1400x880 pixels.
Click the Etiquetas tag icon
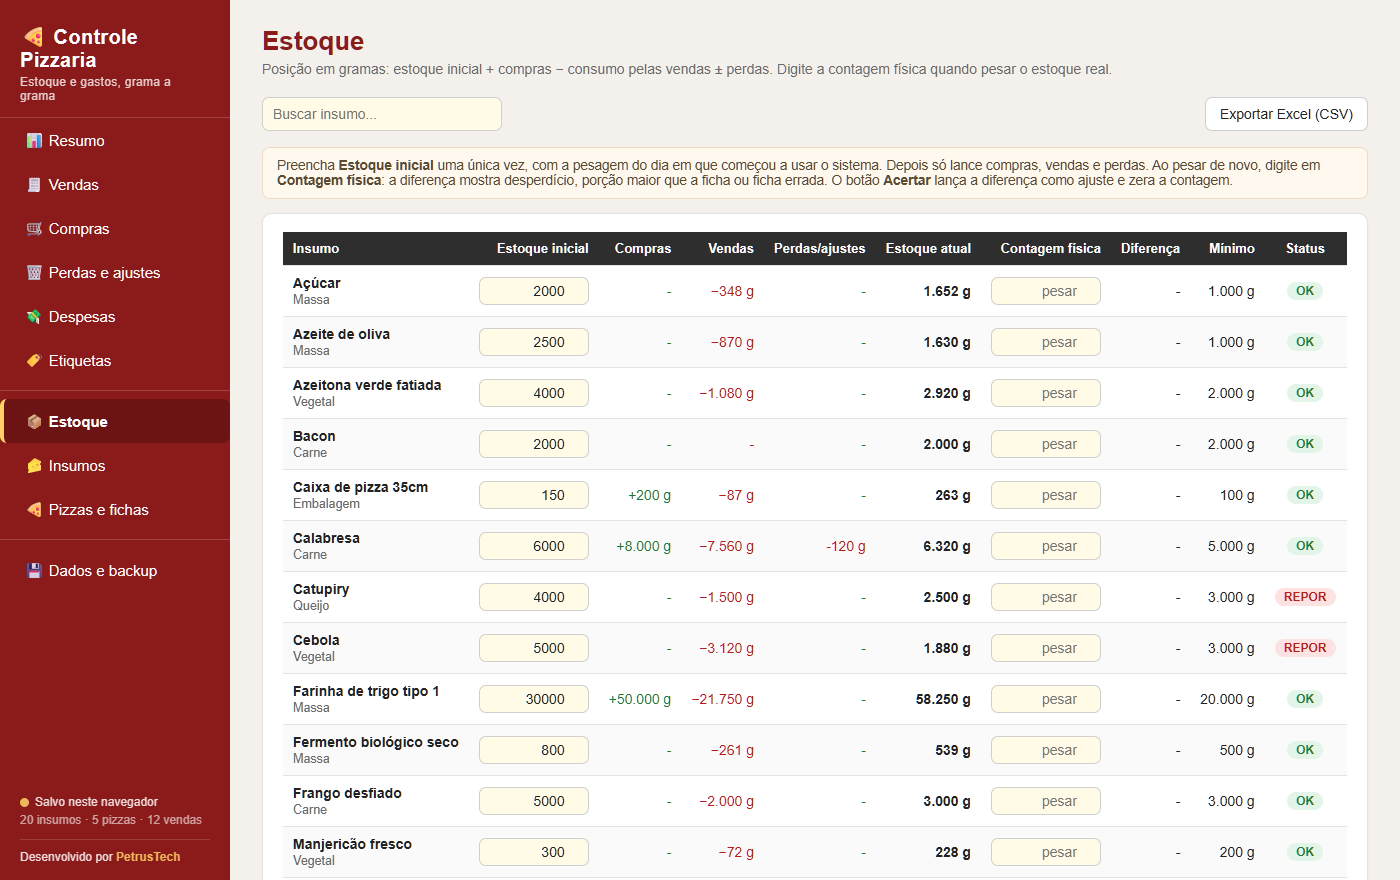pos(34,361)
